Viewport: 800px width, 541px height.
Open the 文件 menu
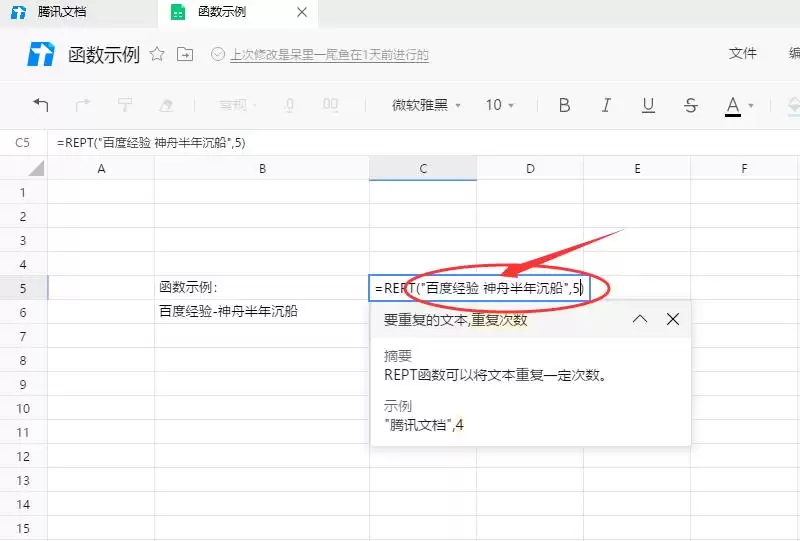pyautogui.click(x=742, y=54)
